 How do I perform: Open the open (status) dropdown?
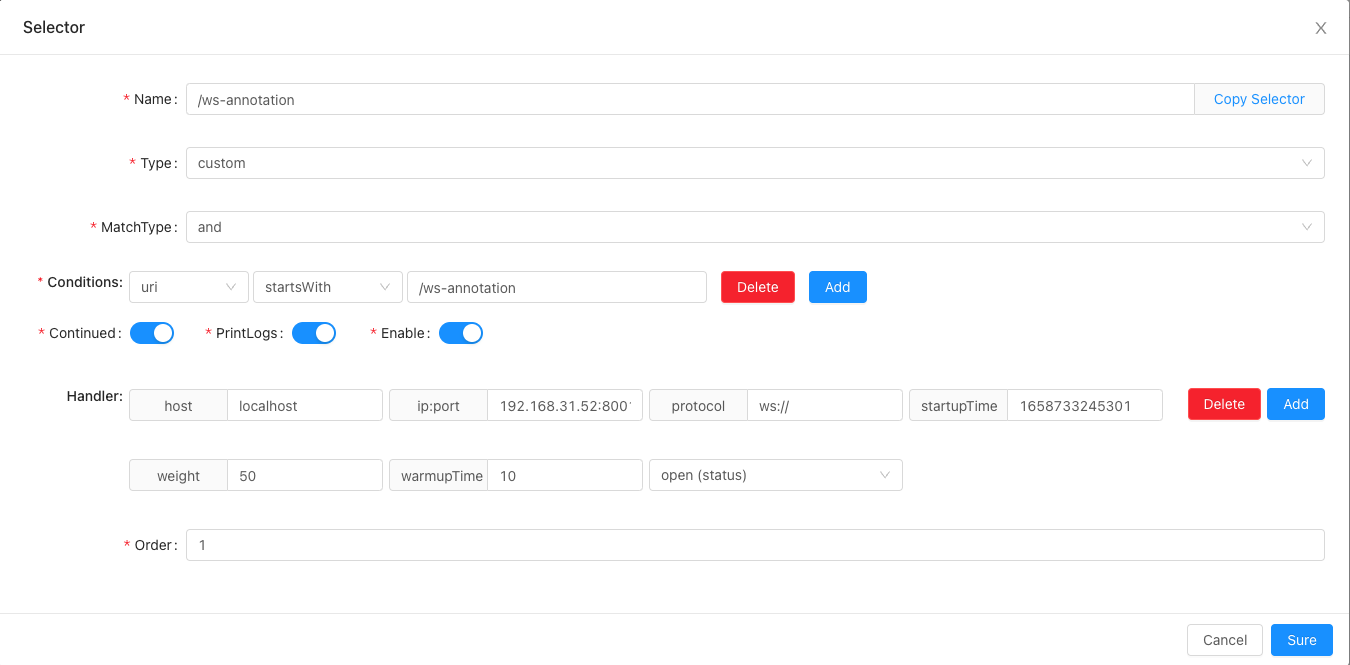point(775,475)
